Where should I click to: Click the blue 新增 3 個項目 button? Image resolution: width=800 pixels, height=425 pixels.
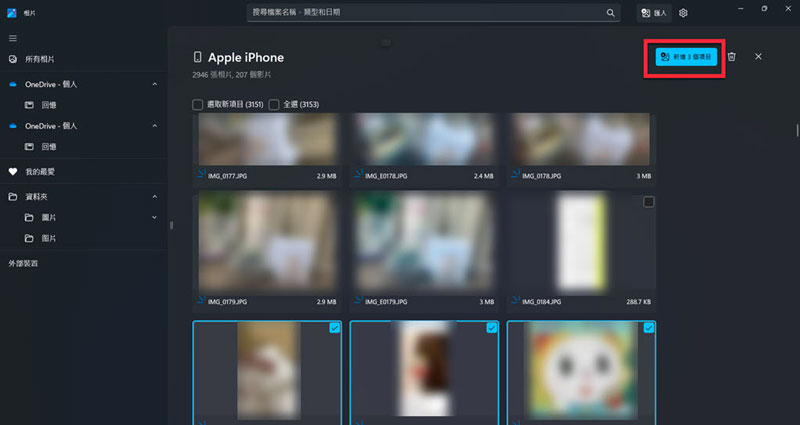686,57
